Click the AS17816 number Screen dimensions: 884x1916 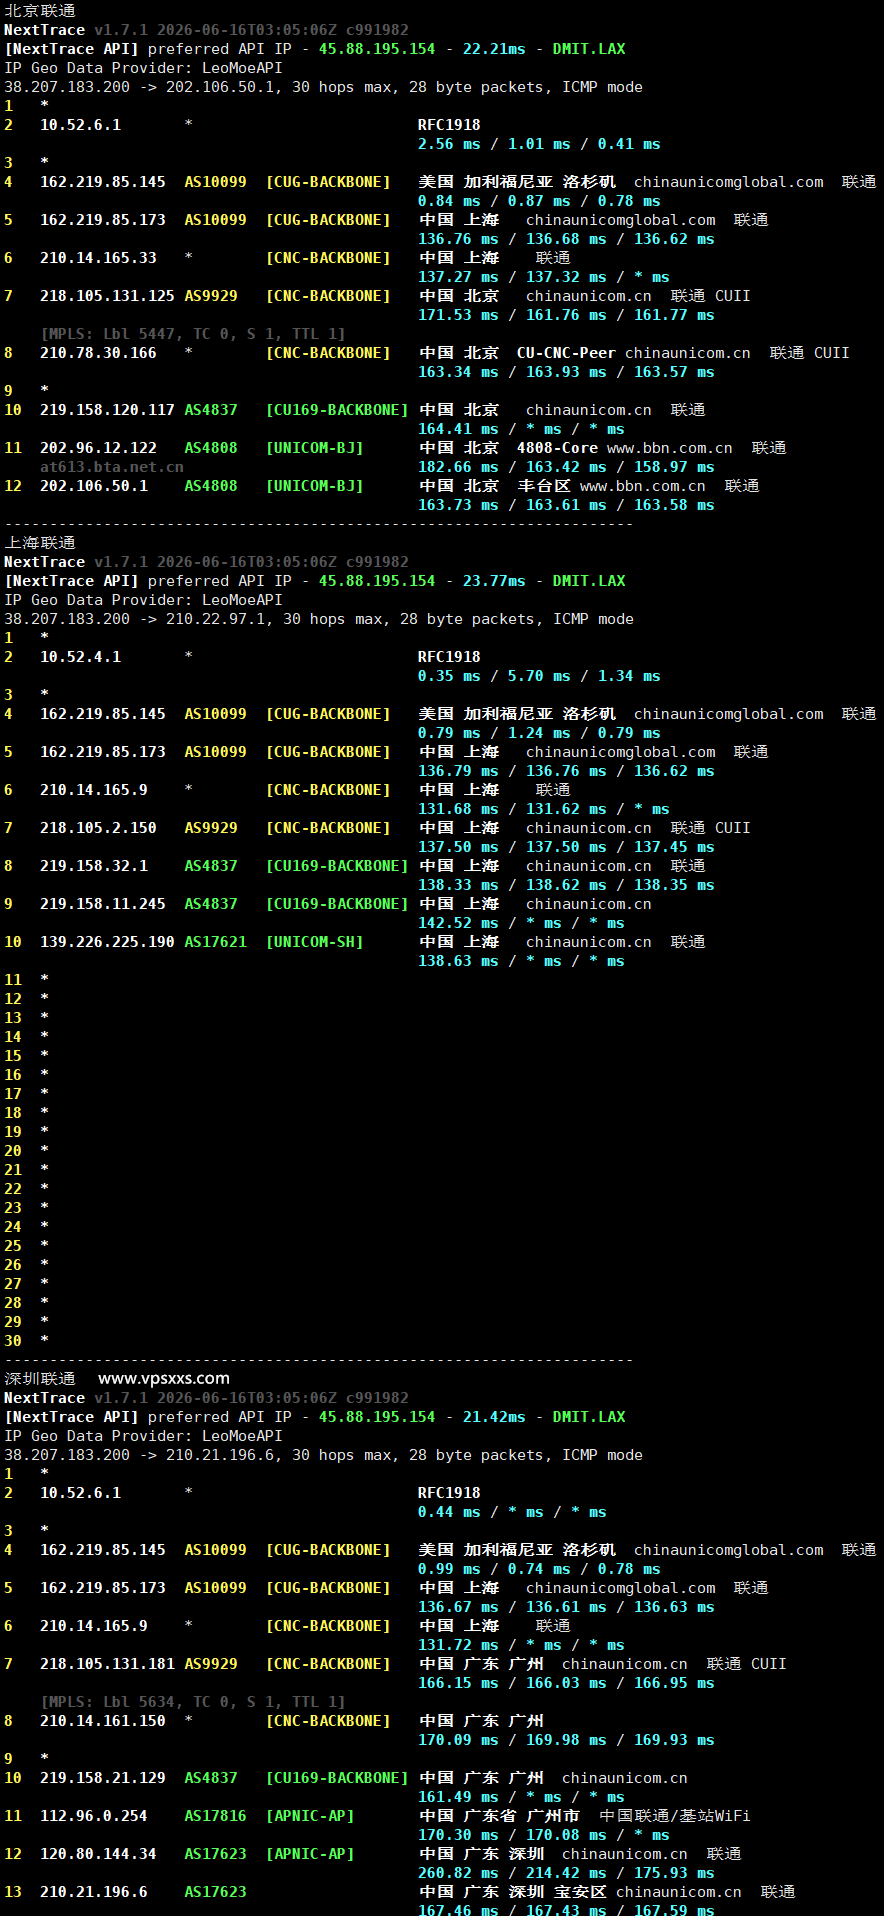[215, 1816]
